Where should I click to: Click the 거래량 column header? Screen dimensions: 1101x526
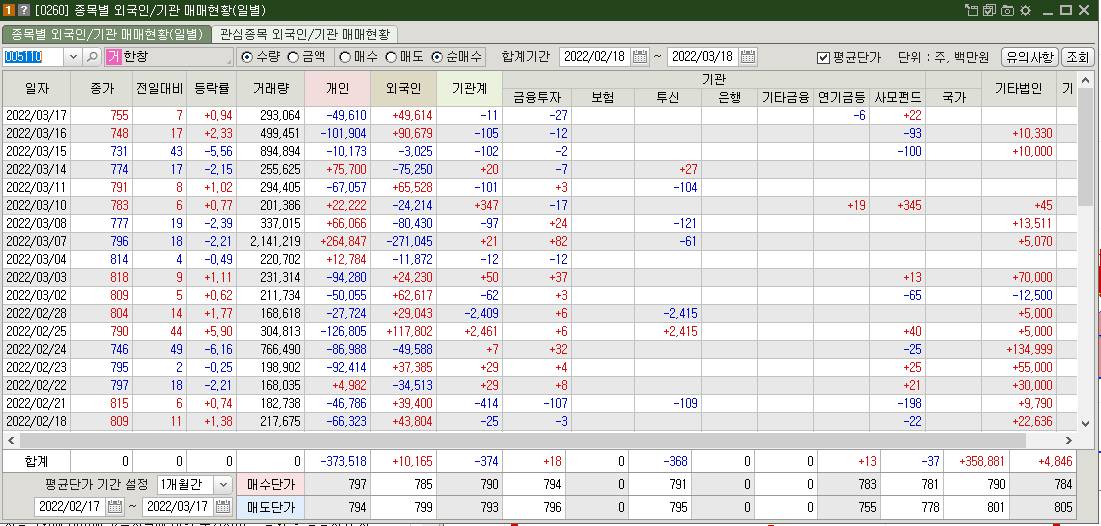point(270,88)
